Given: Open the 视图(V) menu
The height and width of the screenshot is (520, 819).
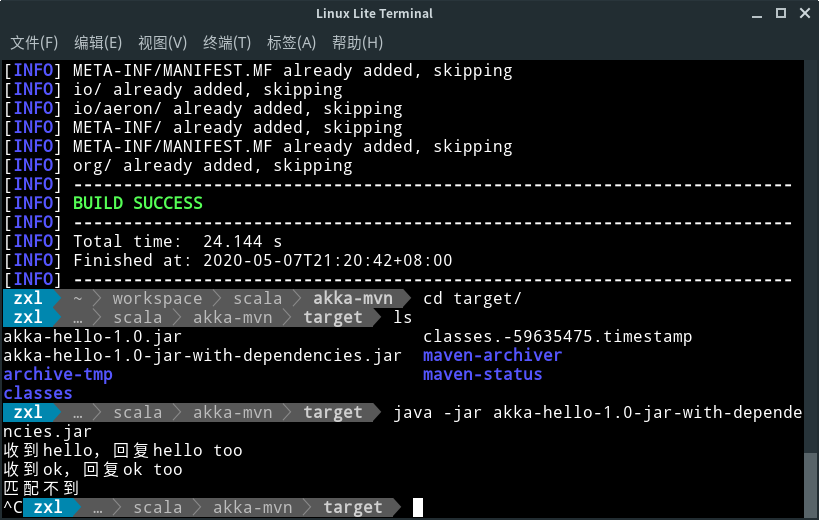Looking at the screenshot, I should click(162, 42).
